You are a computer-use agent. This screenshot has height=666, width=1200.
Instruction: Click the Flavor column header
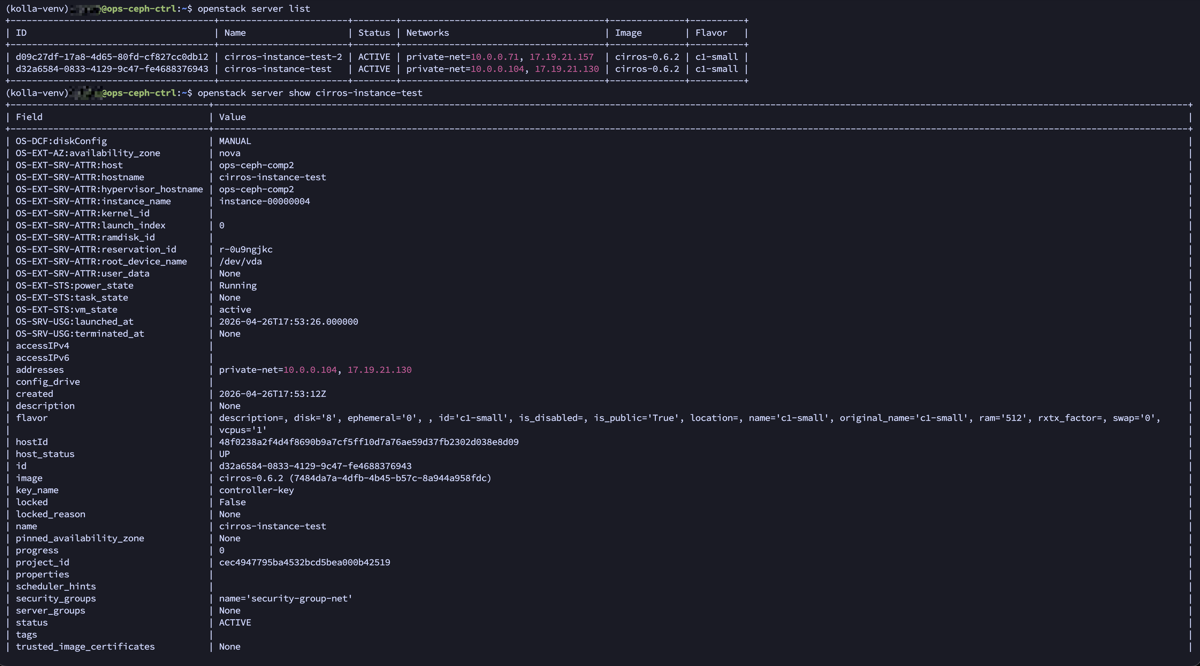[711, 33]
